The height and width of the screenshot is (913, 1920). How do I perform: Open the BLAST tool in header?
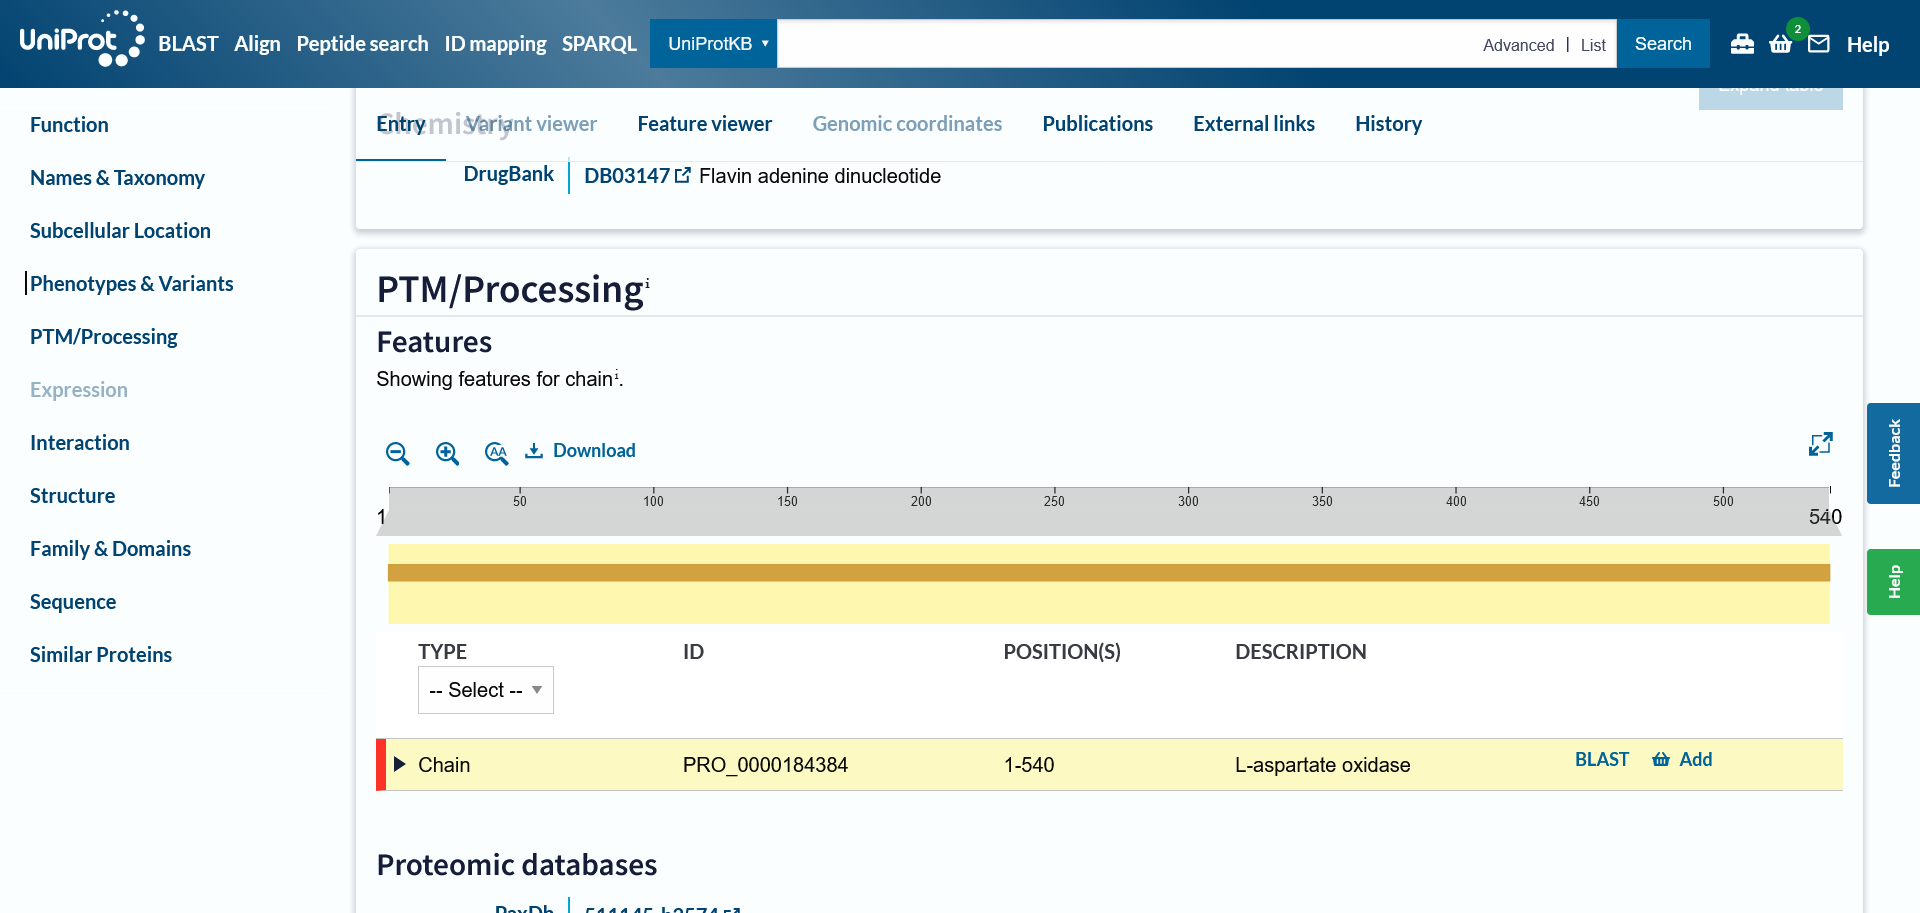tap(188, 44)
